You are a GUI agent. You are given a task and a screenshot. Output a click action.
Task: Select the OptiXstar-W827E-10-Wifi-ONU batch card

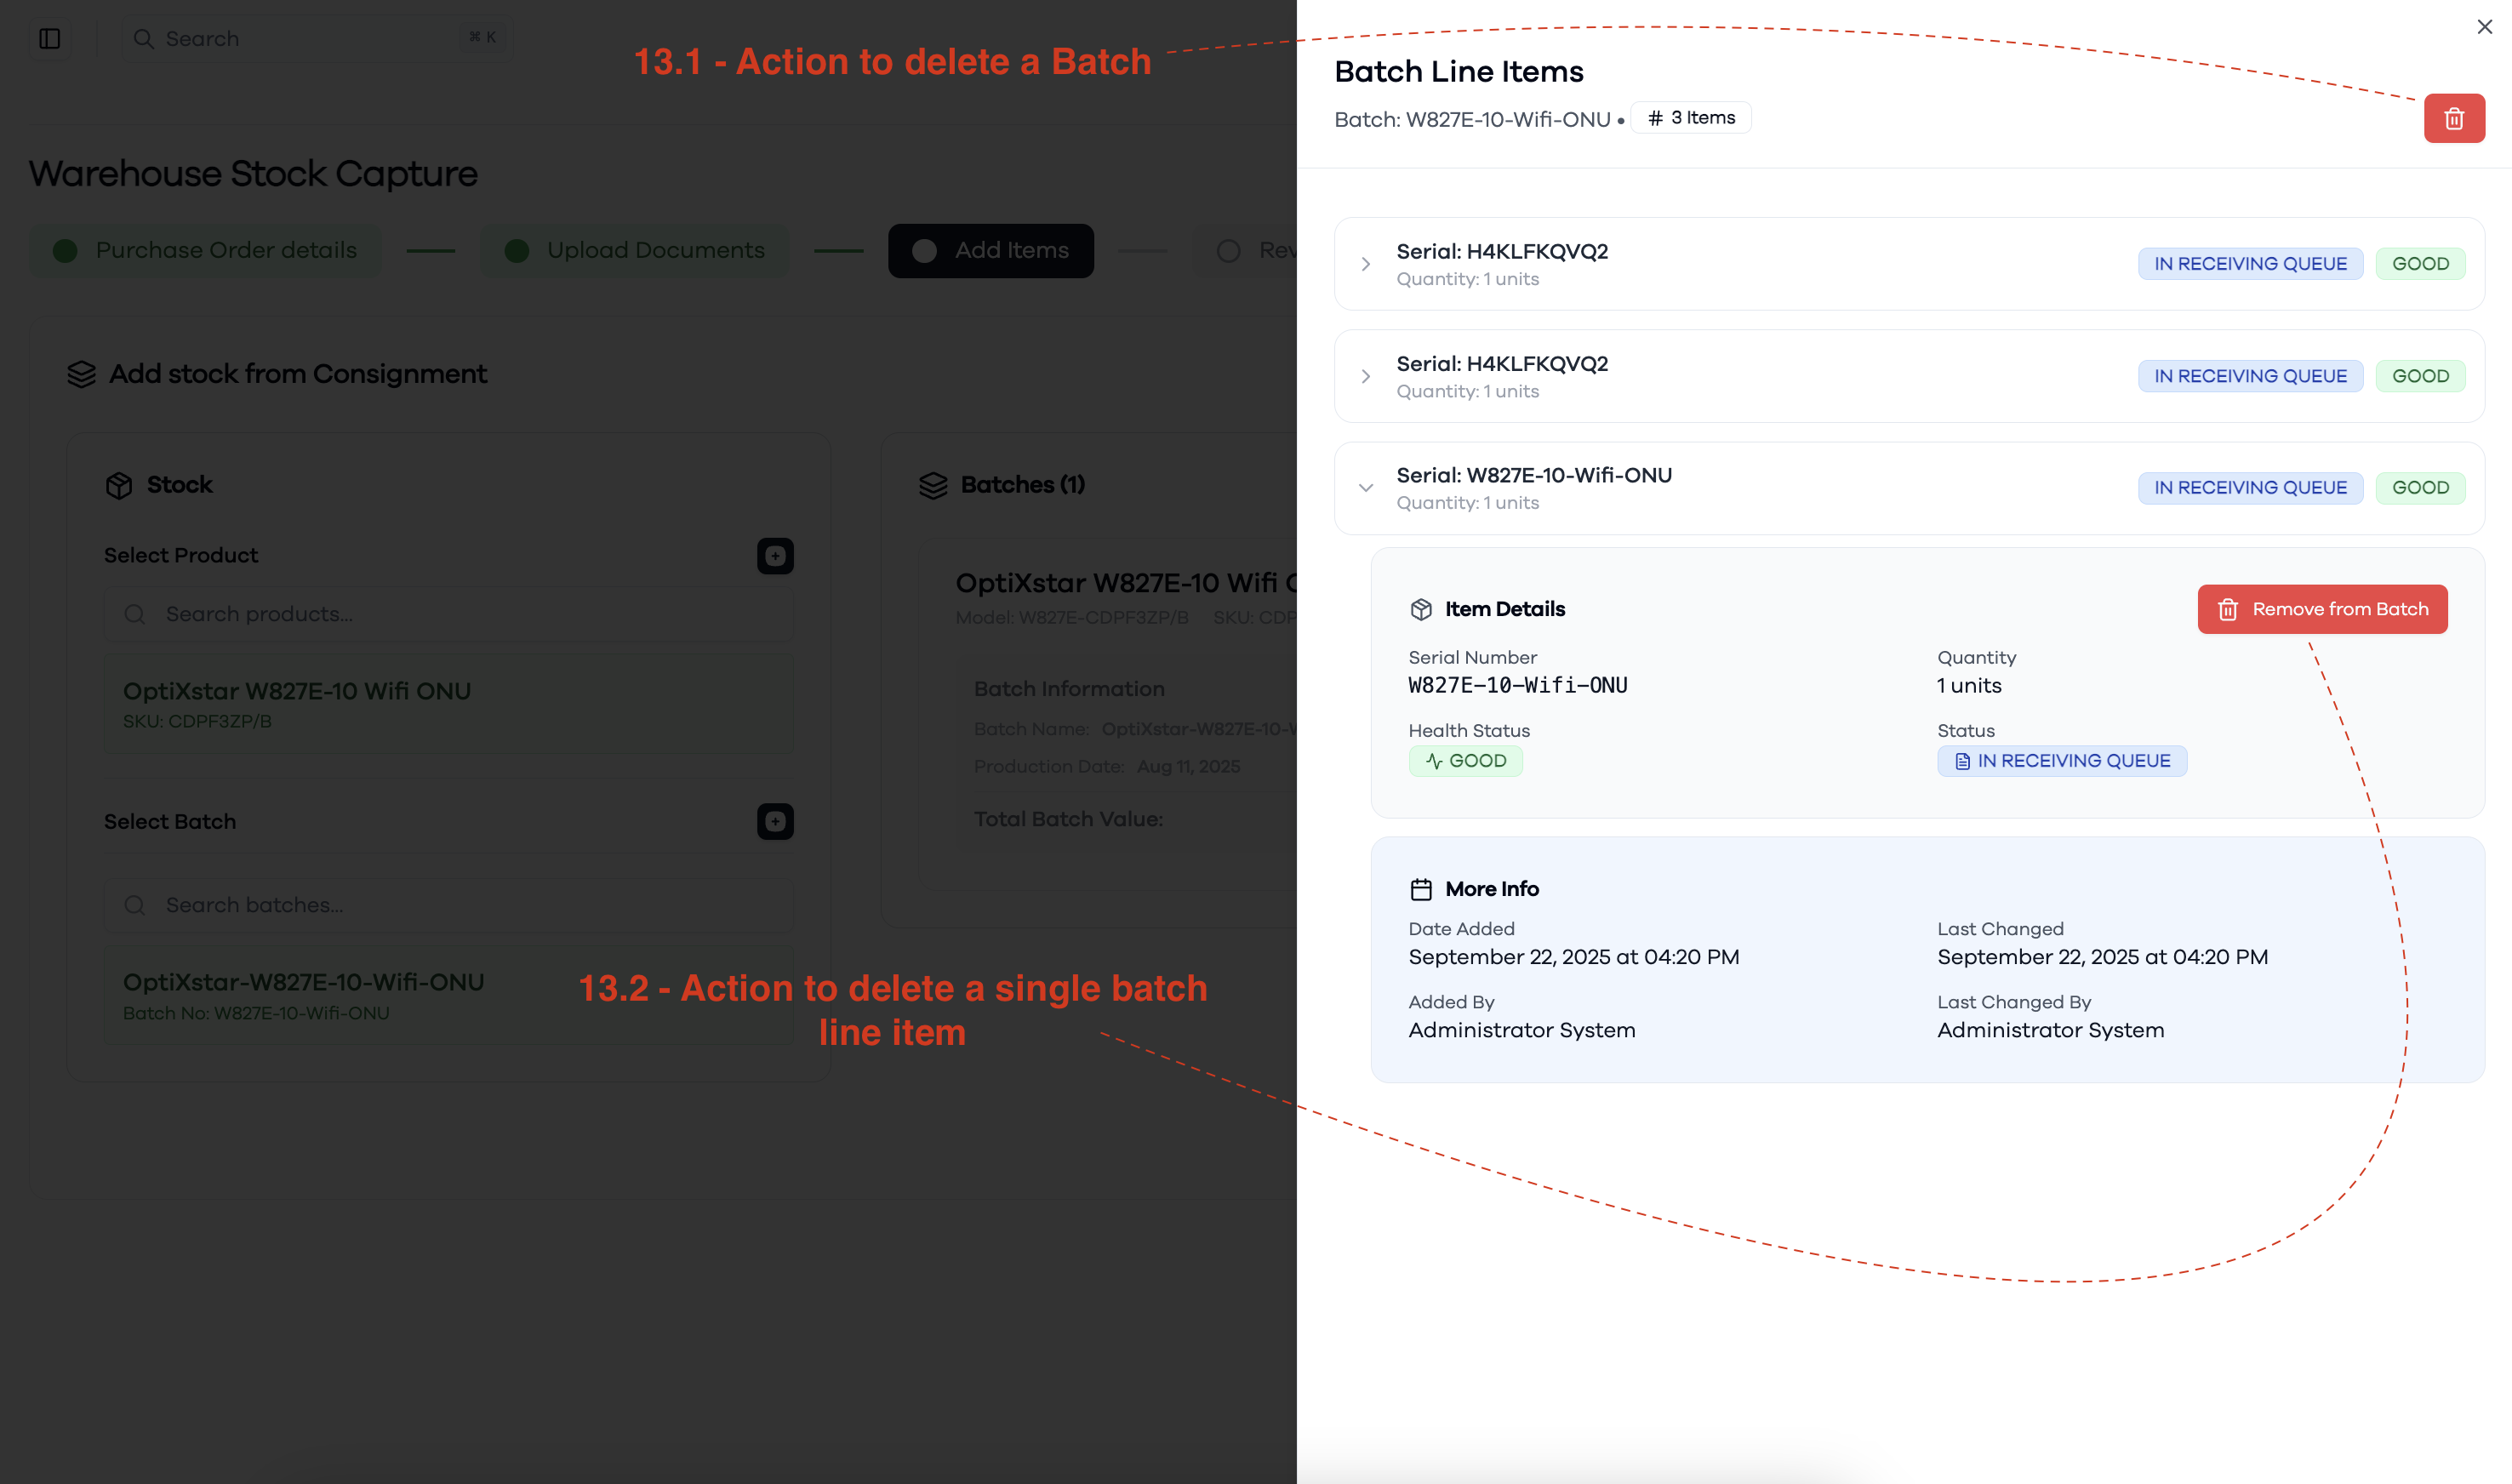click(x=449, y=995)
